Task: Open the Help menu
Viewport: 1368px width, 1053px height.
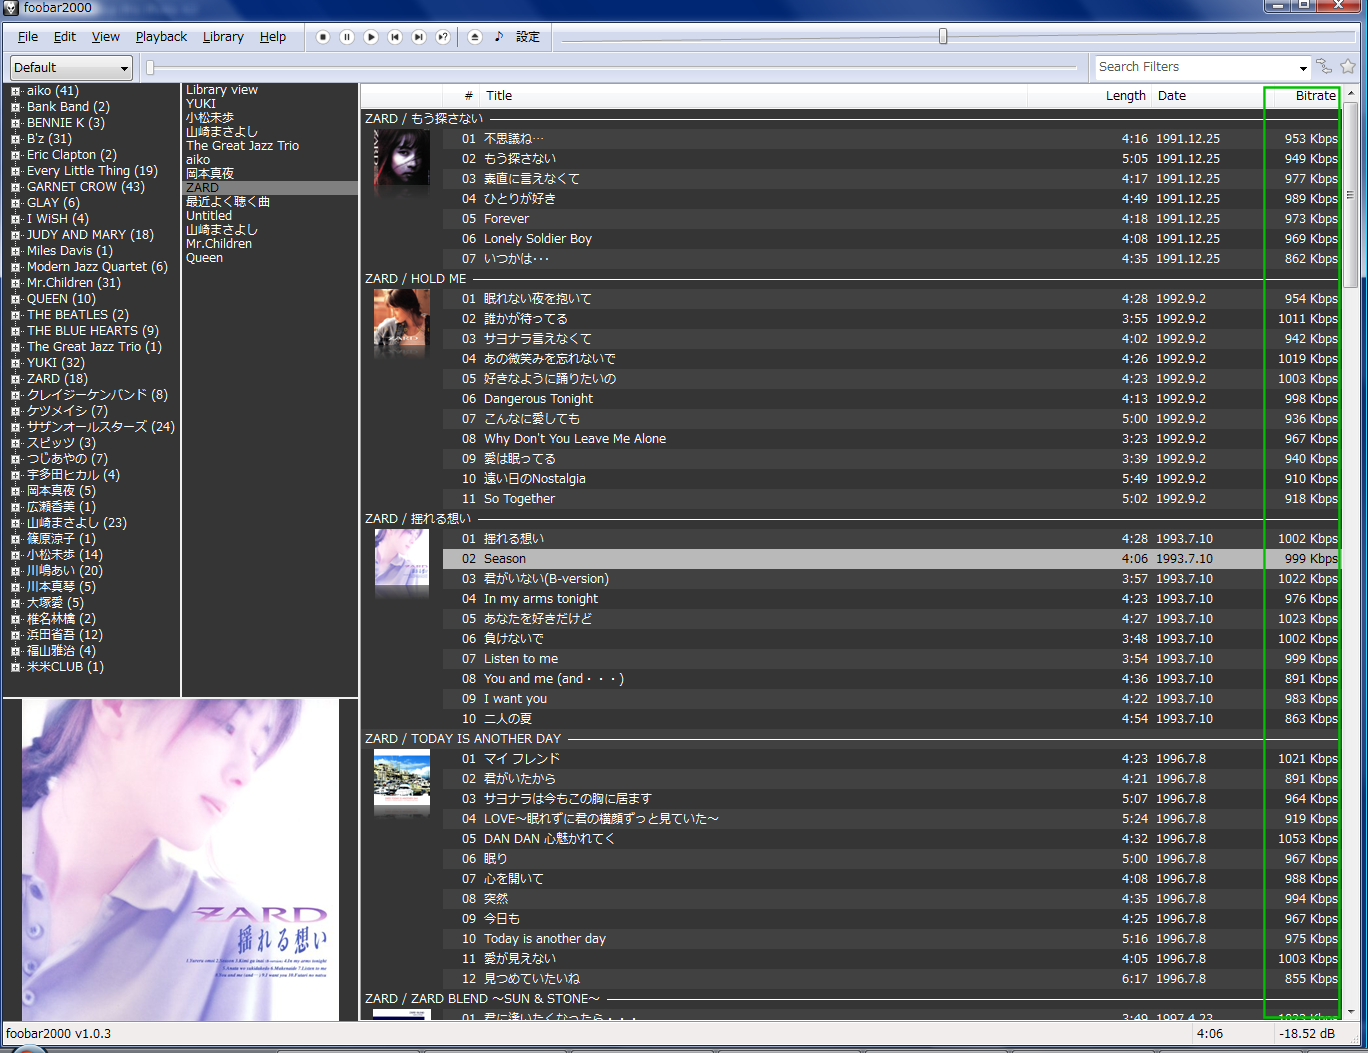Action: (x=273, y=37)
